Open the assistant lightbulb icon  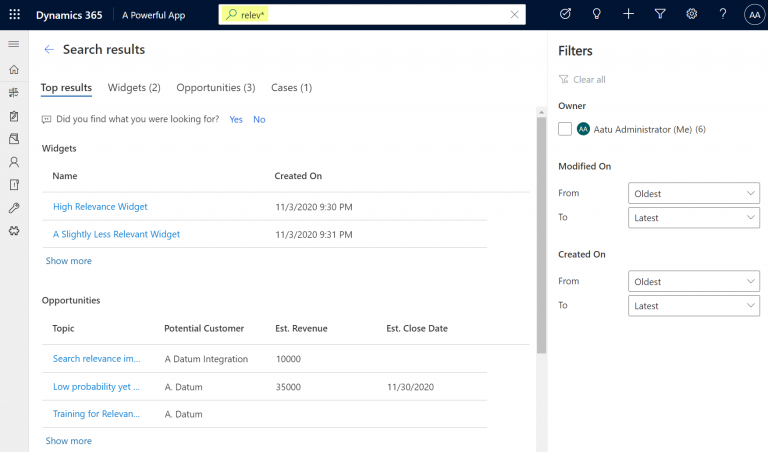pos(597,14)
